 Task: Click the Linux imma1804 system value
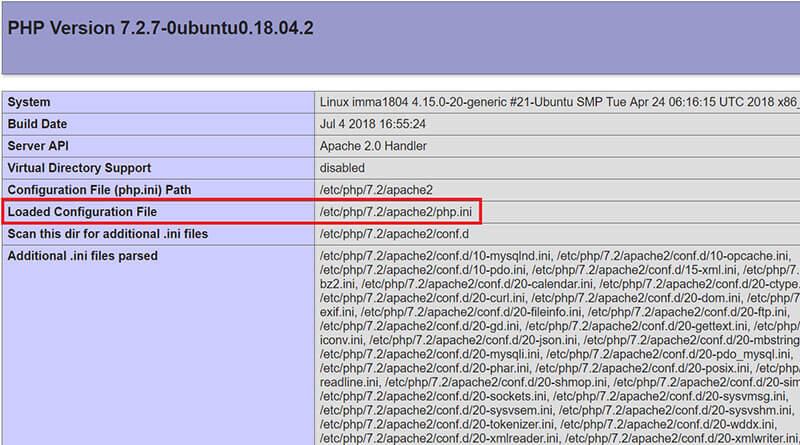(560, 102)
